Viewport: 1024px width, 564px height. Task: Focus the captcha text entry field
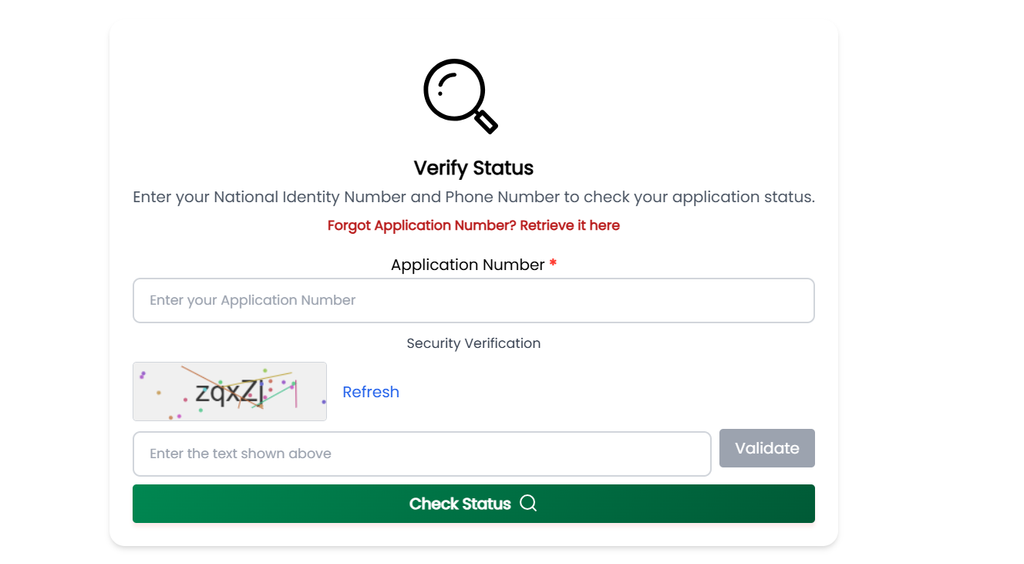pos(422,454)
